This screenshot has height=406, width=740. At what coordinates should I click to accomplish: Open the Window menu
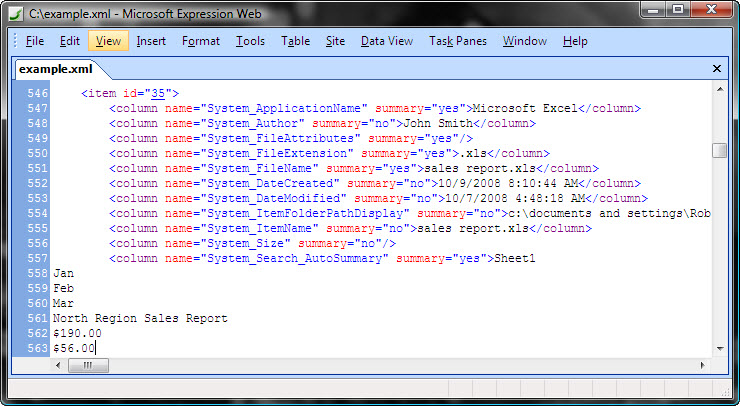(524, 41)
